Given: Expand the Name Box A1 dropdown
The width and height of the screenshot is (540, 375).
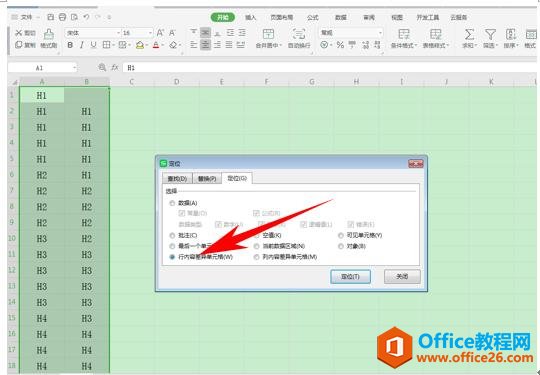Looking at the screenshot, I should [x=74, y=67].
